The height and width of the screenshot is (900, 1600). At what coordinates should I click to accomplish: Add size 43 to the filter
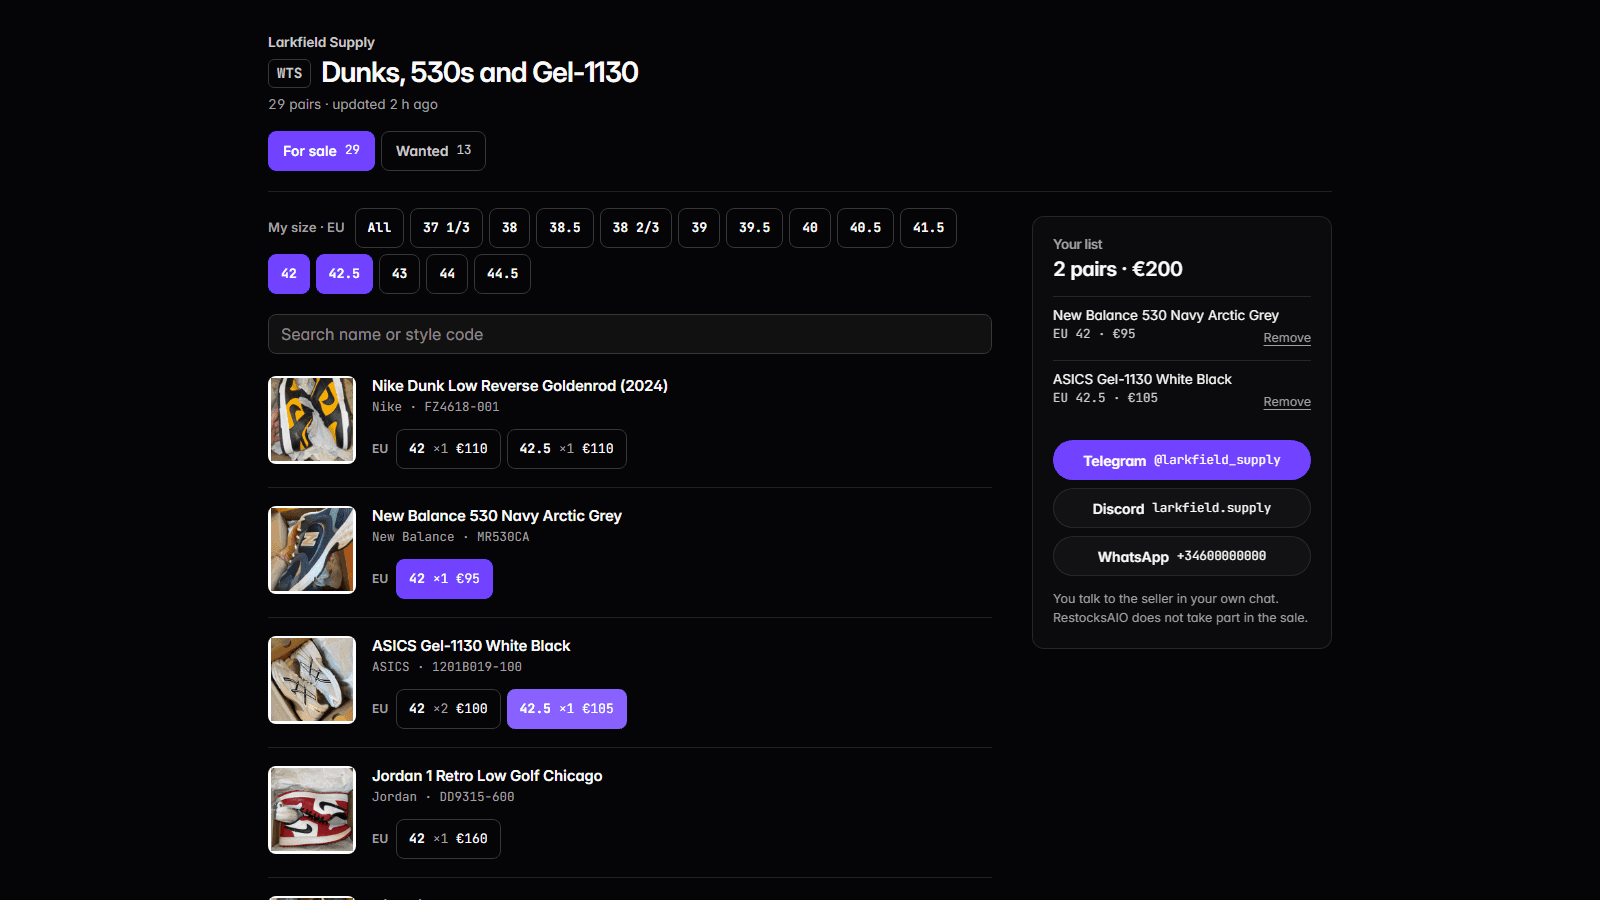399,274
